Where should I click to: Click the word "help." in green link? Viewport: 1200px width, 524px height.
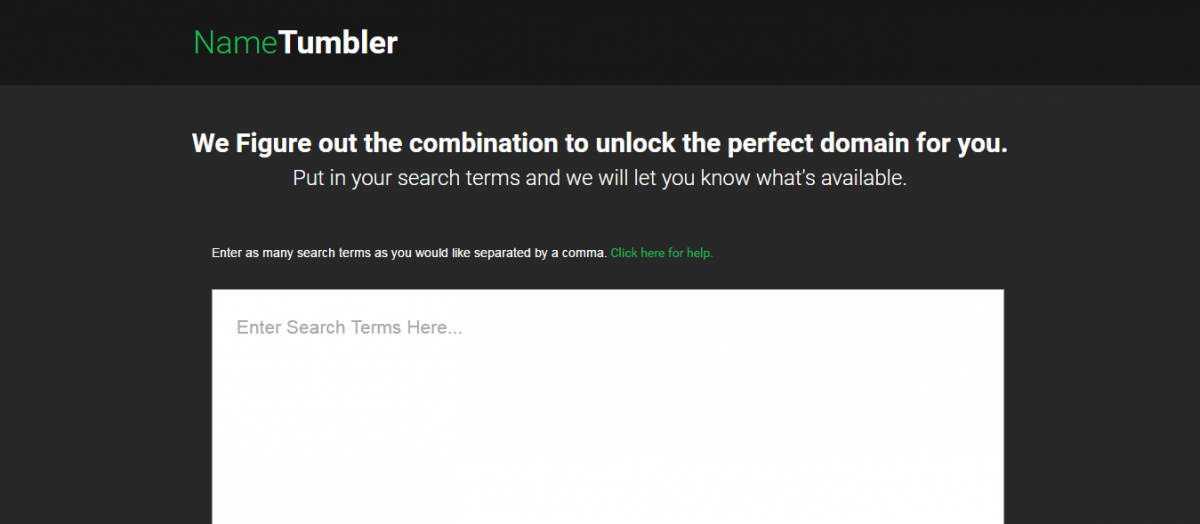click(x=700, y=253)
